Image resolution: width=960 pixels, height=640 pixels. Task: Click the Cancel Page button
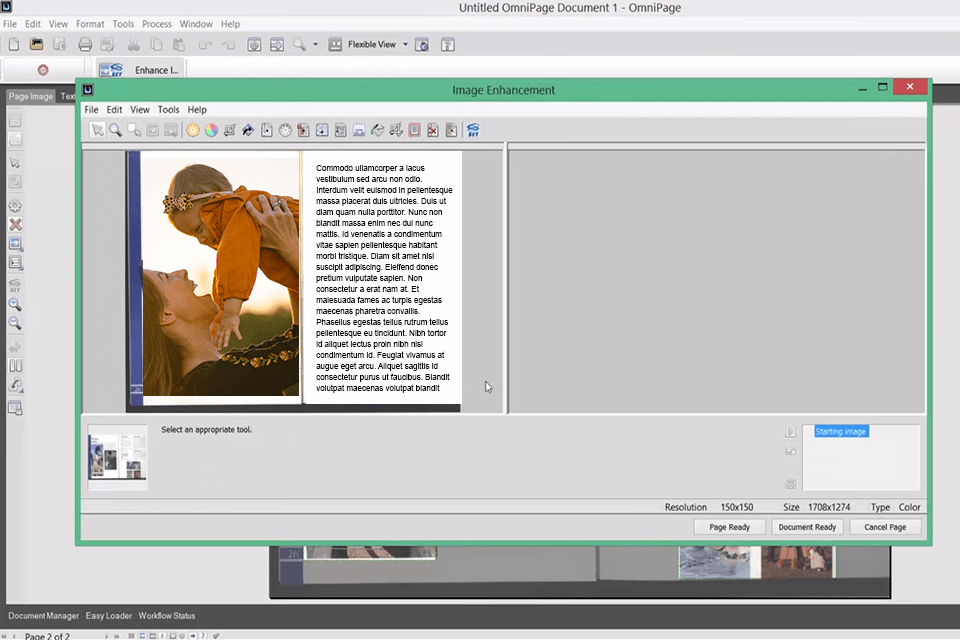click(885, 527)
